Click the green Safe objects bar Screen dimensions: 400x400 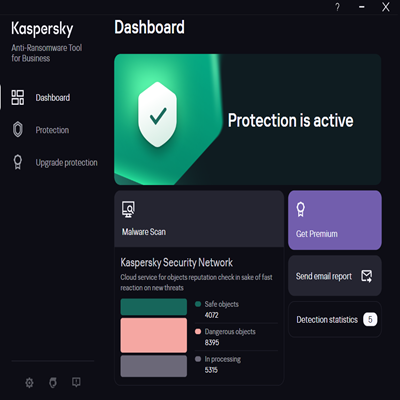(x=154, y=307)
